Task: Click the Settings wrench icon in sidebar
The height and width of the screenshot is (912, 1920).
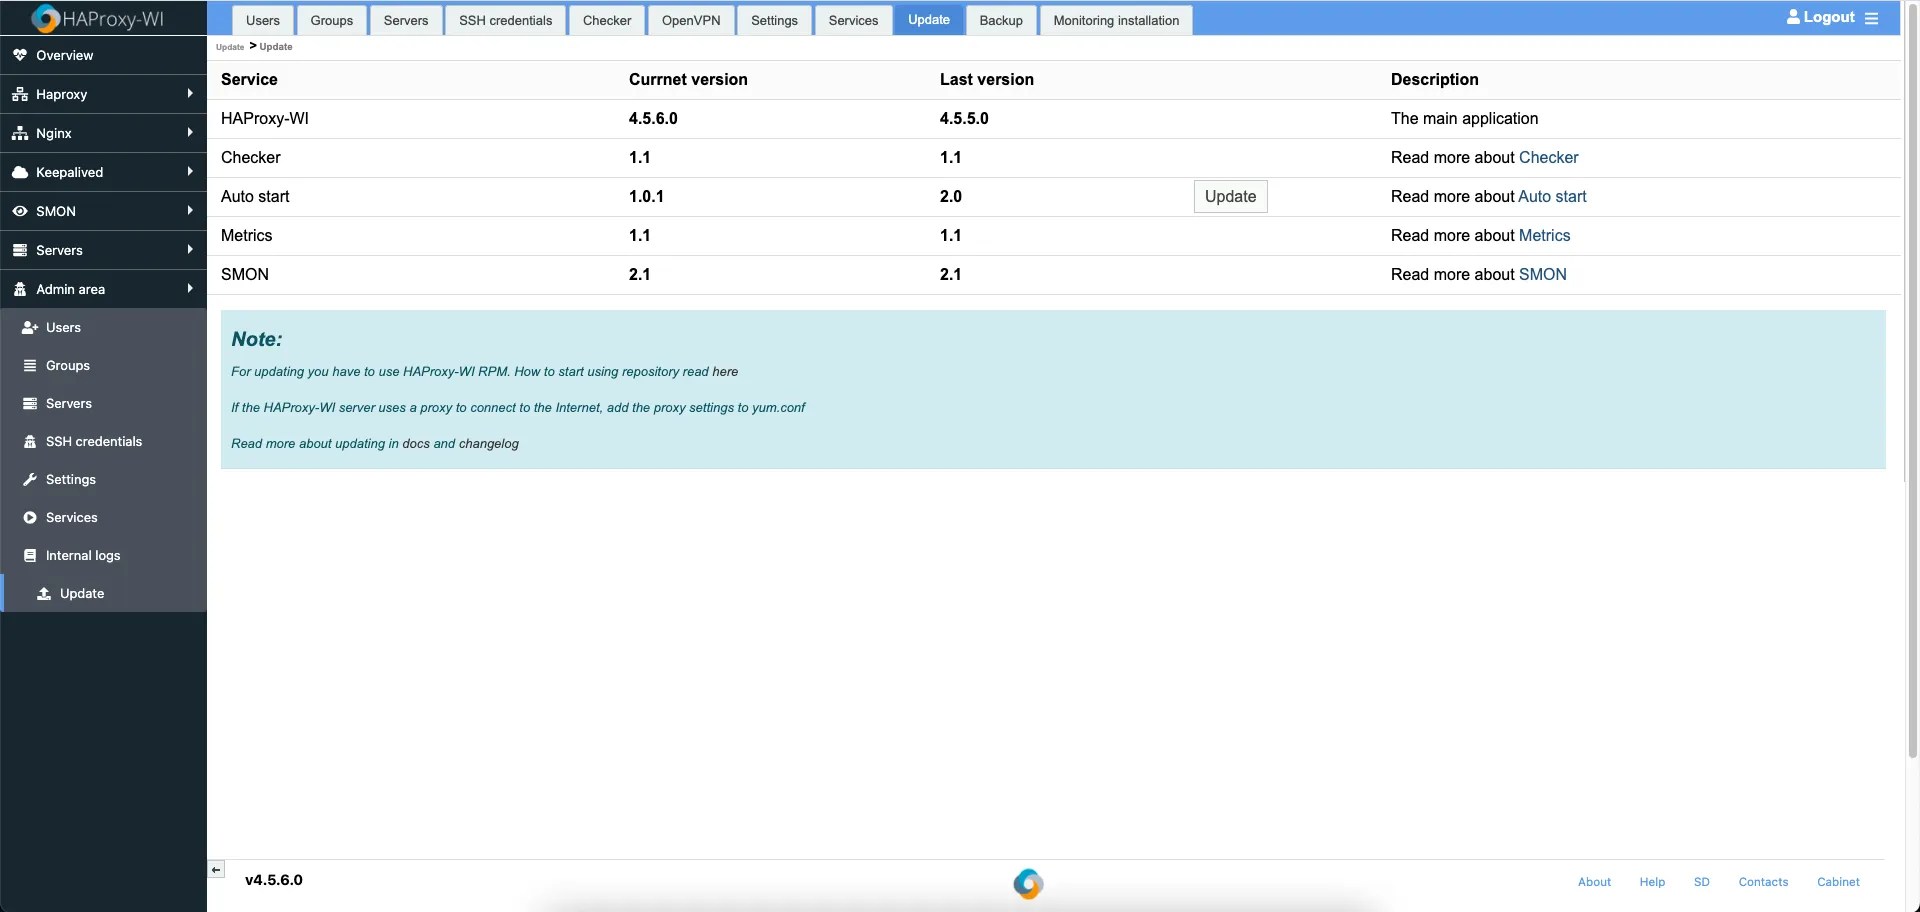Action: click(x=30, y=479)
